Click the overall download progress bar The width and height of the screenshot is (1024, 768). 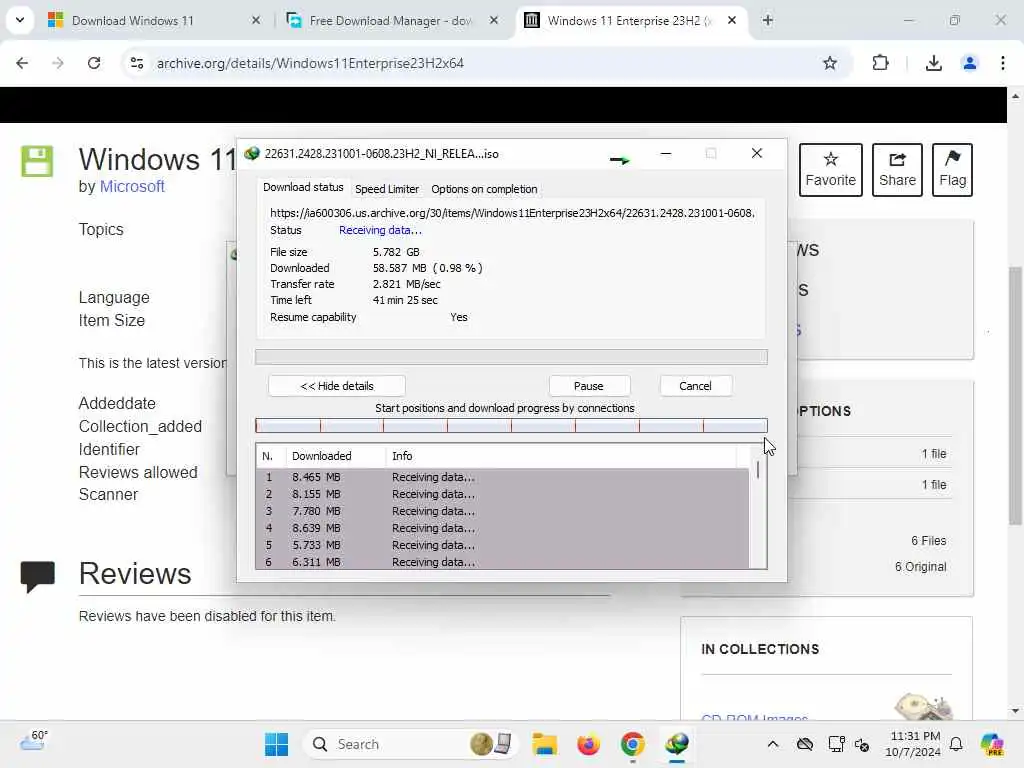[x=511, y=357]
